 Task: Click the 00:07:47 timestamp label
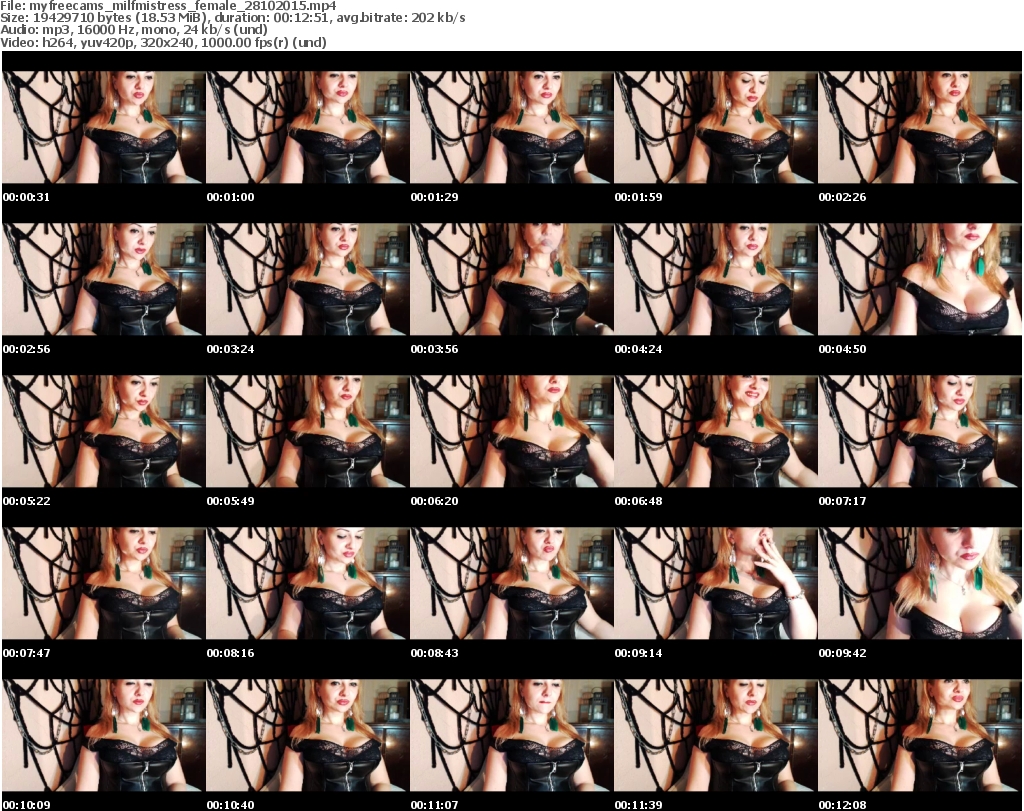point(26,653)
